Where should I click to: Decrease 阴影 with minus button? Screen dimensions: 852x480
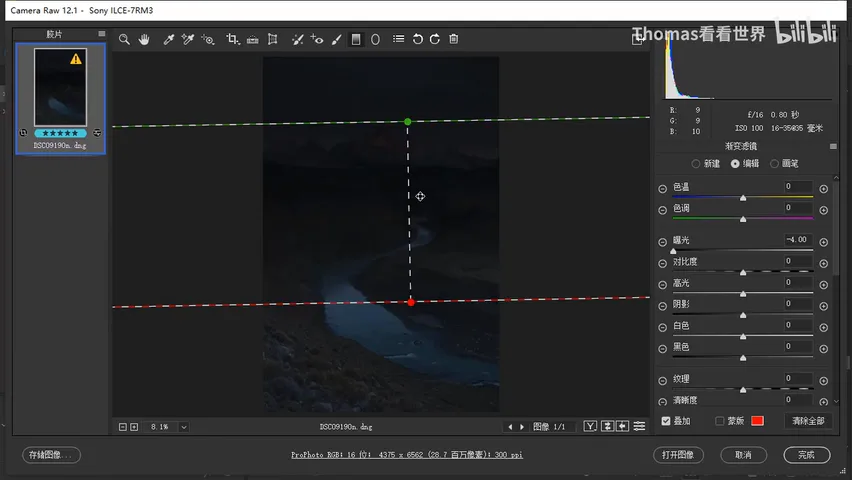point(662,306)
